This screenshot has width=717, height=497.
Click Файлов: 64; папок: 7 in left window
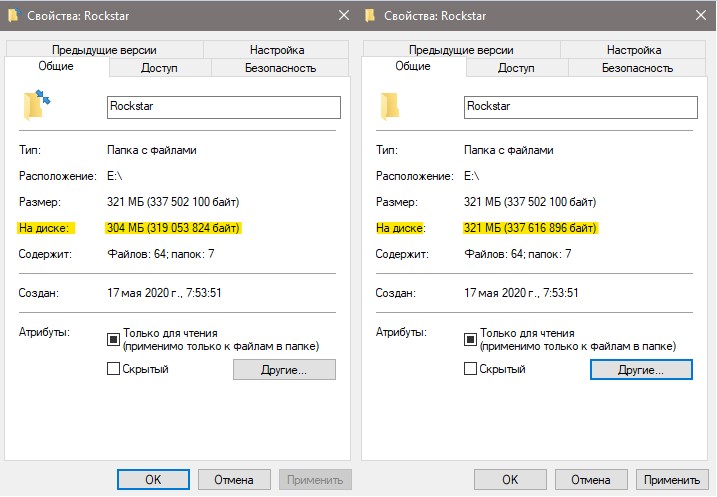[x=161, y=254]
